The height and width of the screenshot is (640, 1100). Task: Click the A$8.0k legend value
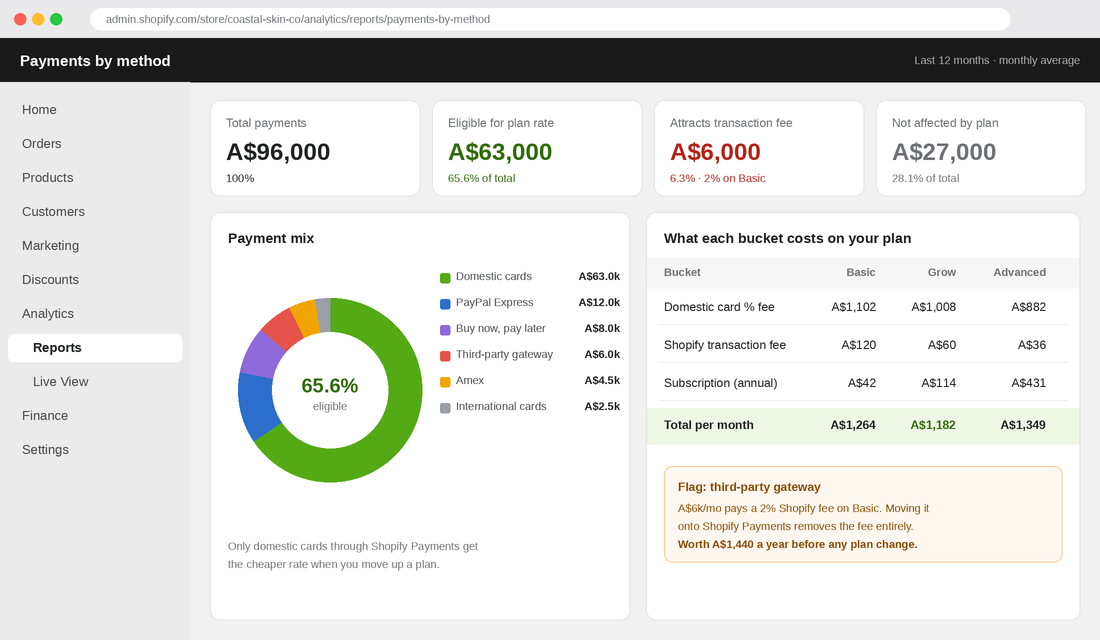[x=602, y=328]
